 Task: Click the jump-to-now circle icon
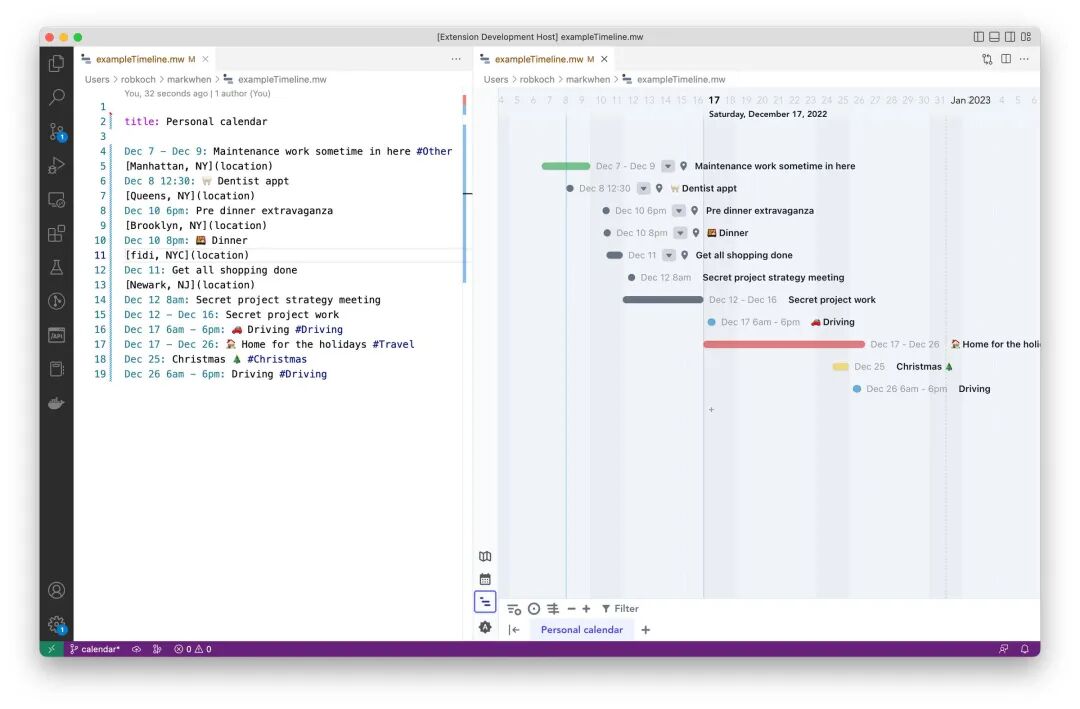(534, 609)
